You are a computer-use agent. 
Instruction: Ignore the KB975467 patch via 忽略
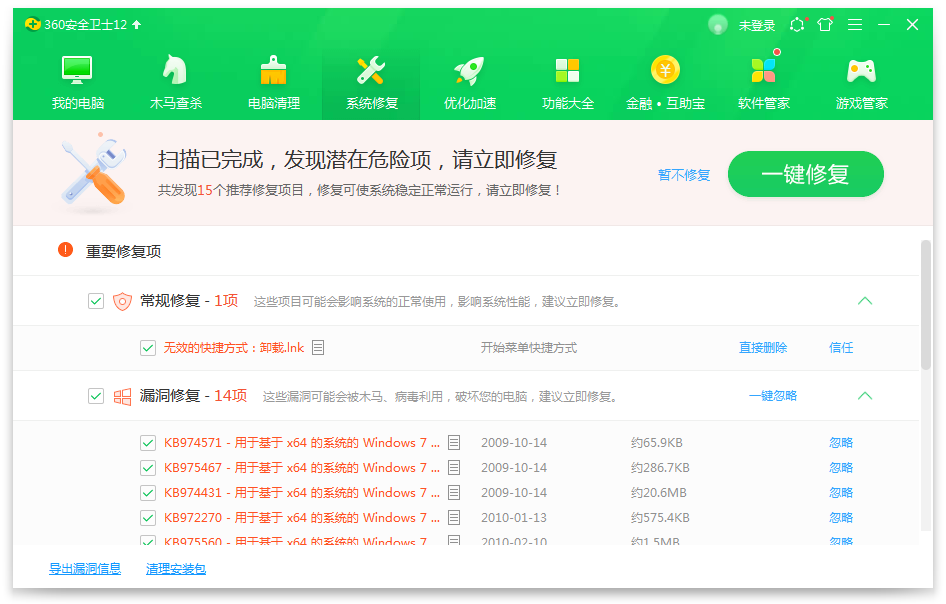click(x=840, y=468)
